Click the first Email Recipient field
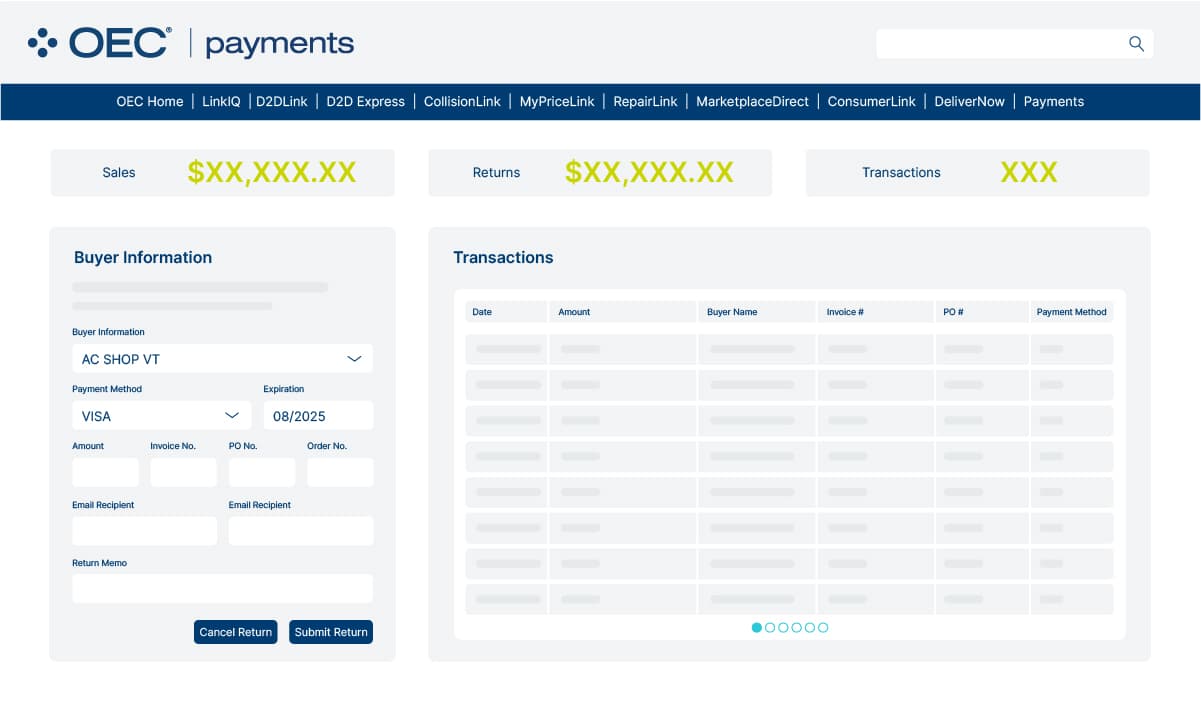1201x701 pixels. pyautogui.click(x=144, y=531)
